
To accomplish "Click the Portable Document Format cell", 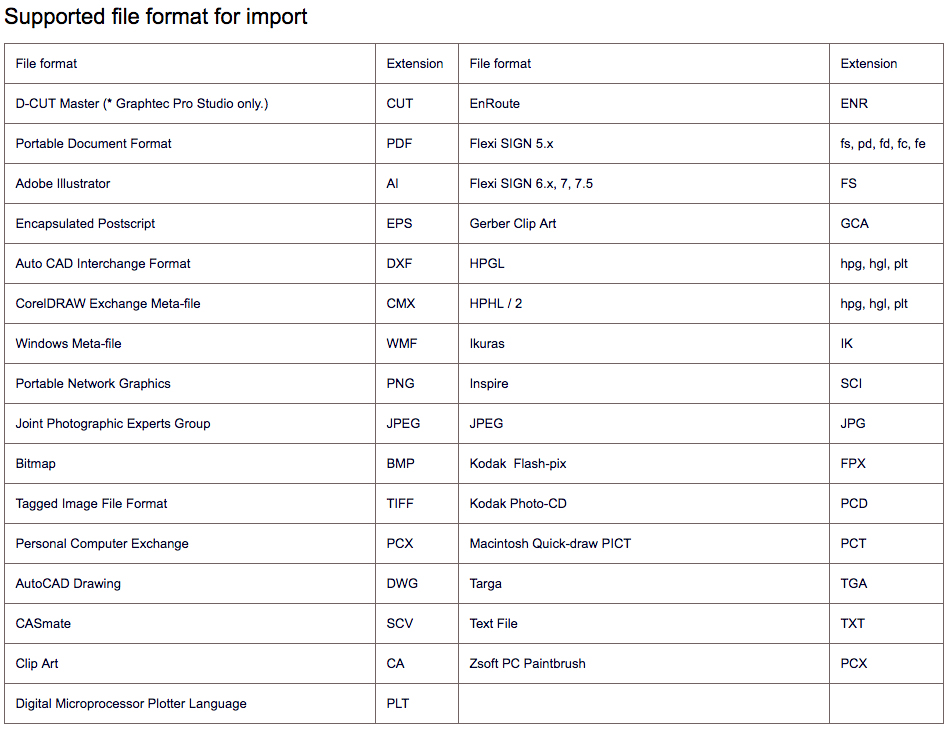I will click(x=94, y=144).
